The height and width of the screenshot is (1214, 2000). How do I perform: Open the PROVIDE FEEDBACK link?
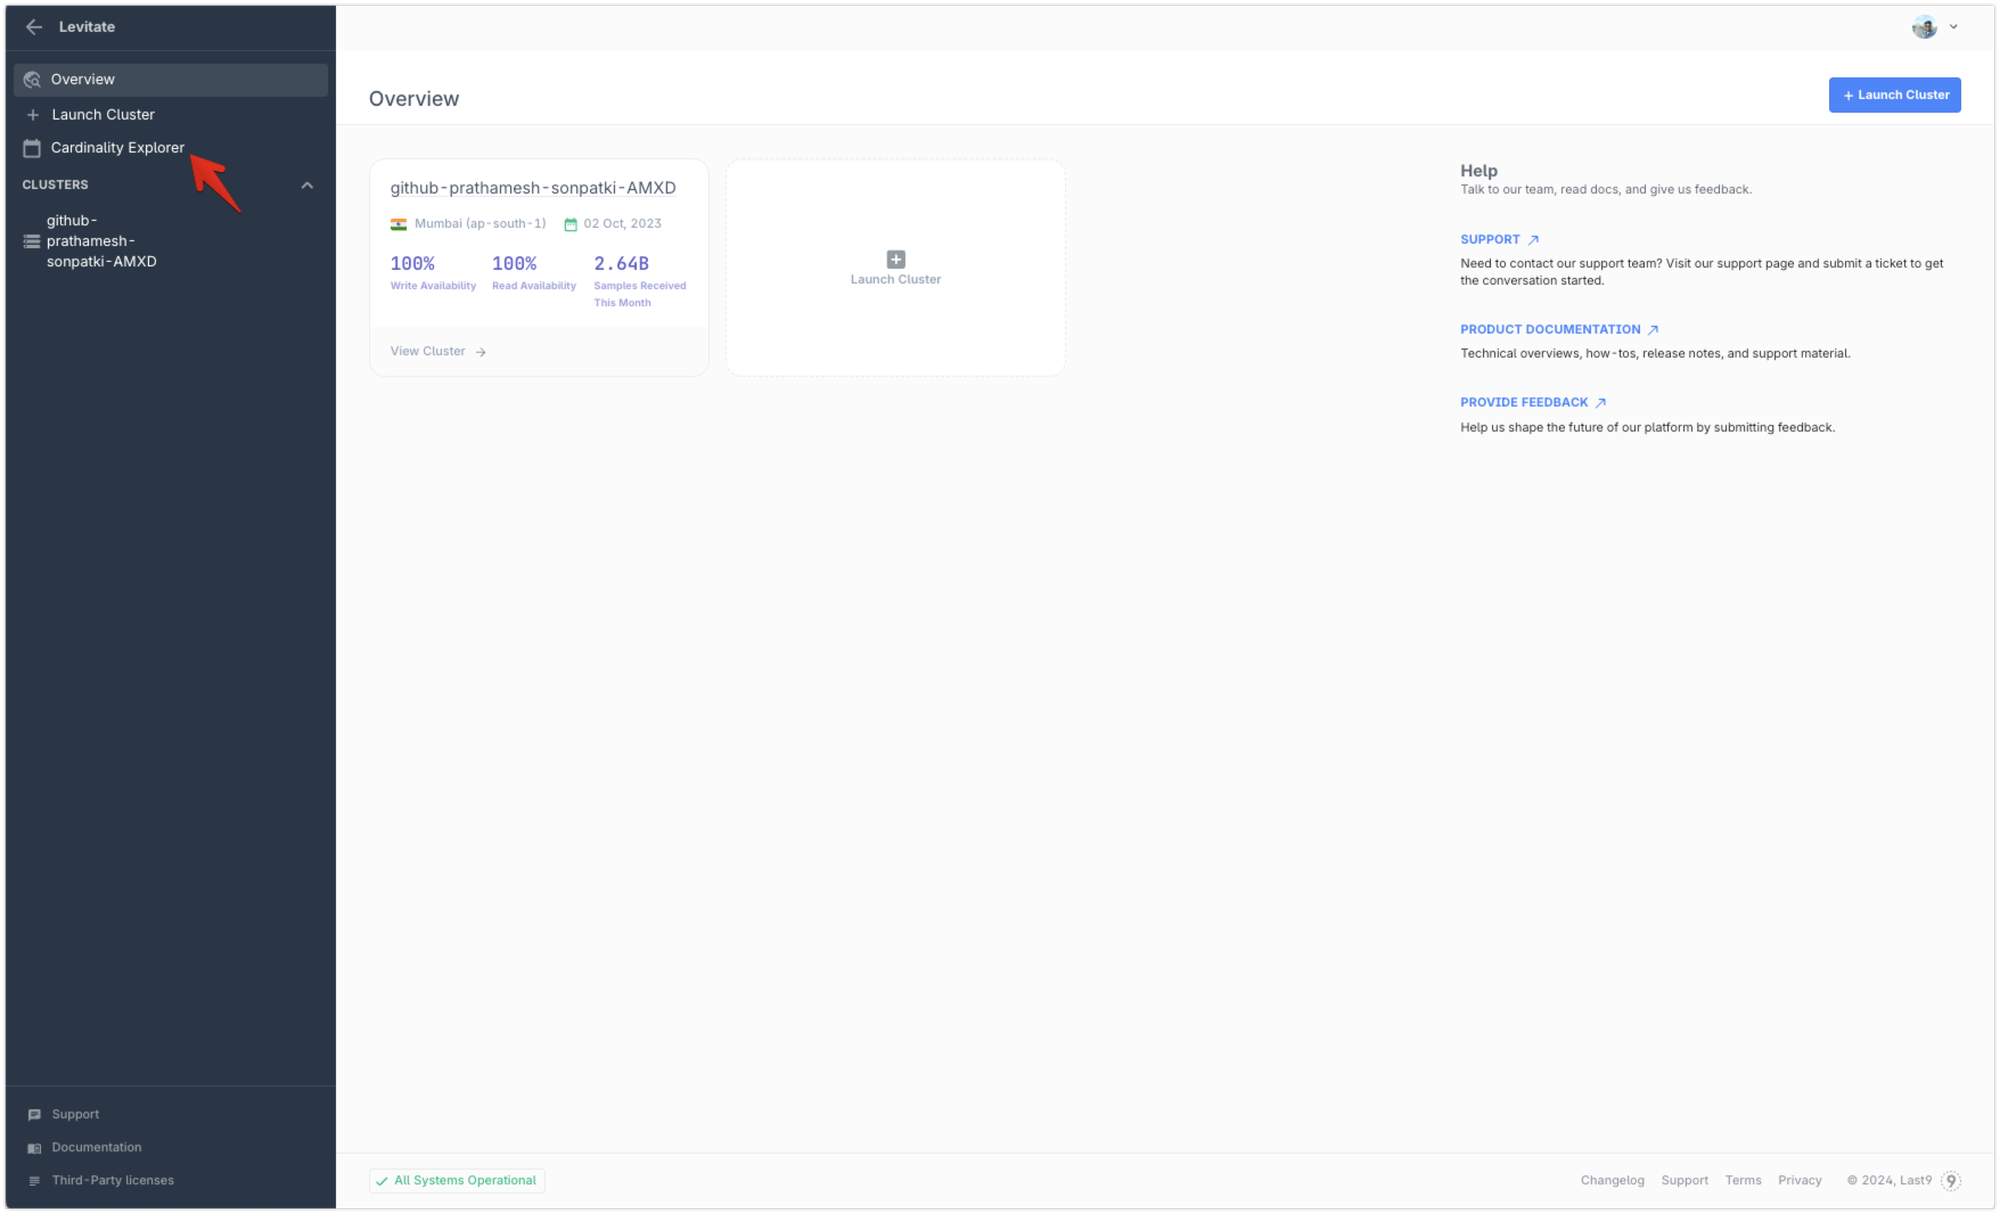click(1524, 402)
